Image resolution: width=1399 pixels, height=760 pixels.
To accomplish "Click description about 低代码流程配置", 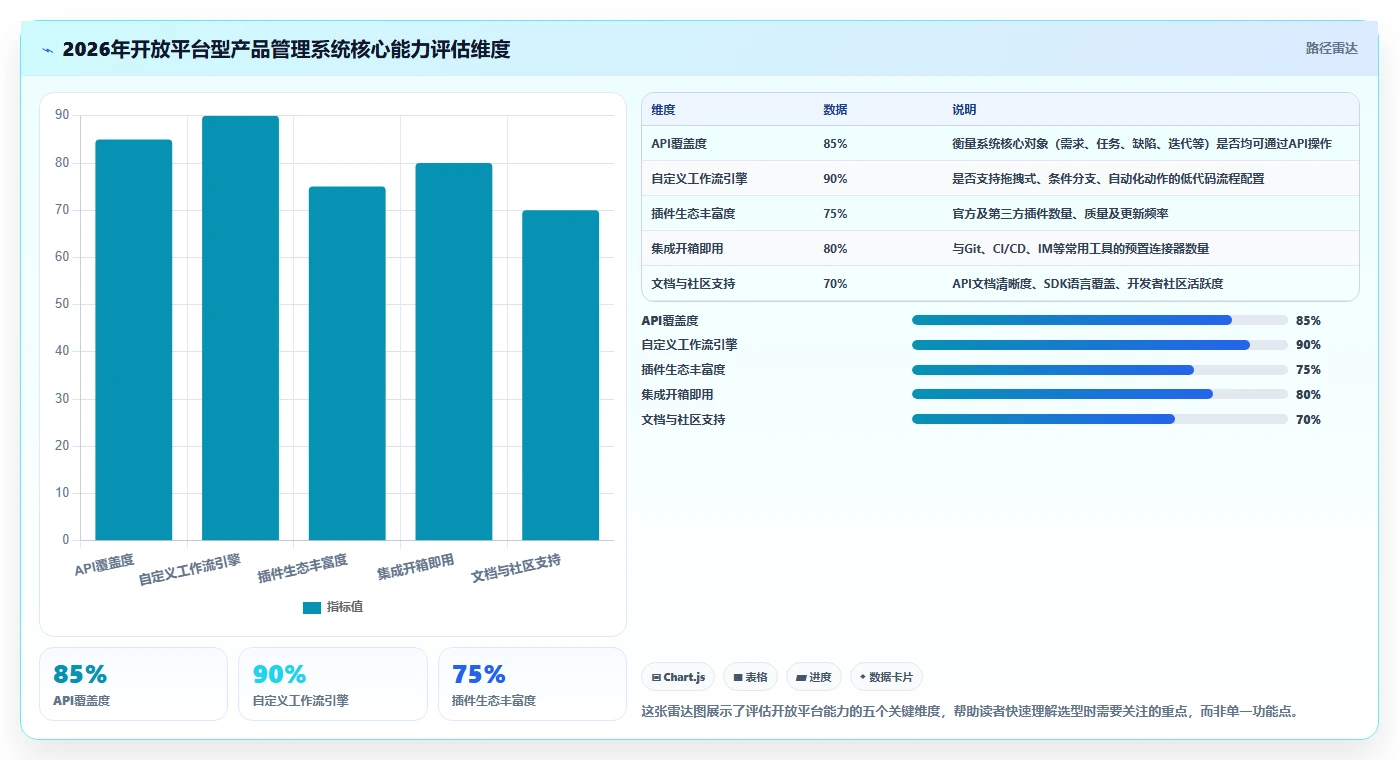I will (1110, 178).
